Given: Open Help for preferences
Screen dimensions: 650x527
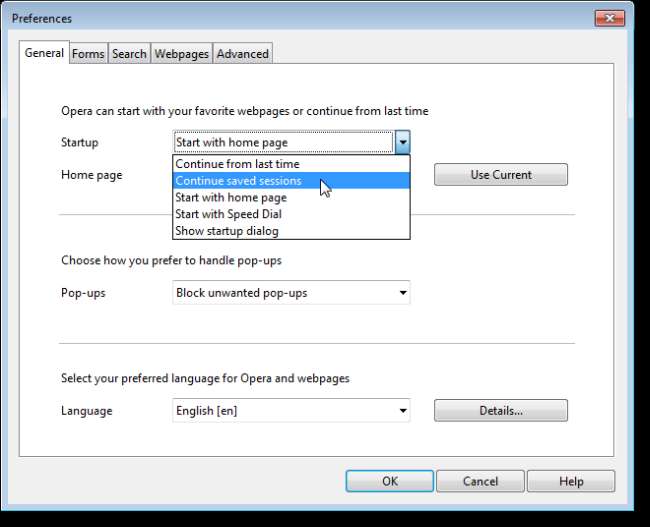Looking at the screenshot, I should coord(571,481).
